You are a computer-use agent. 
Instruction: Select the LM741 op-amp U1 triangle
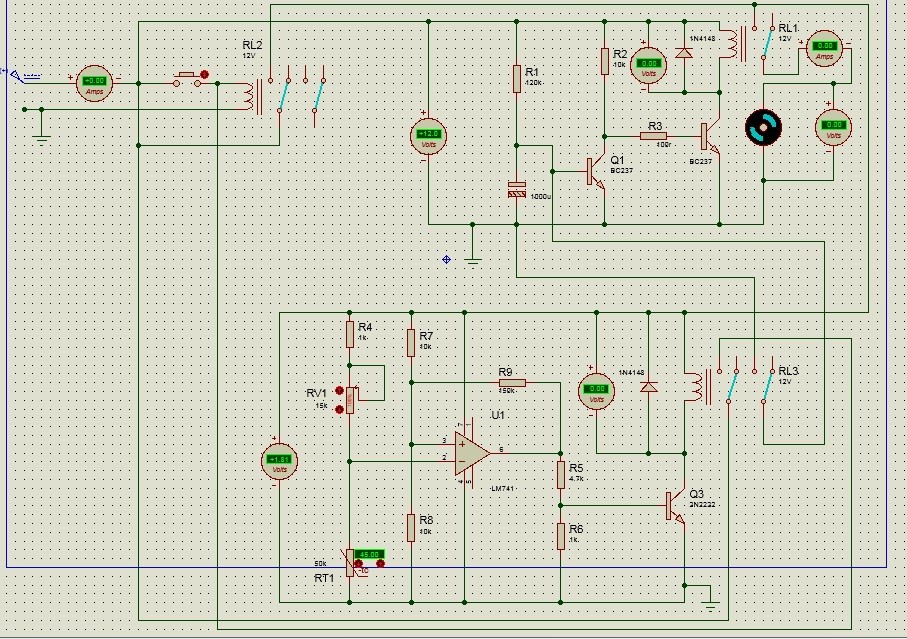tap(472, 453)
